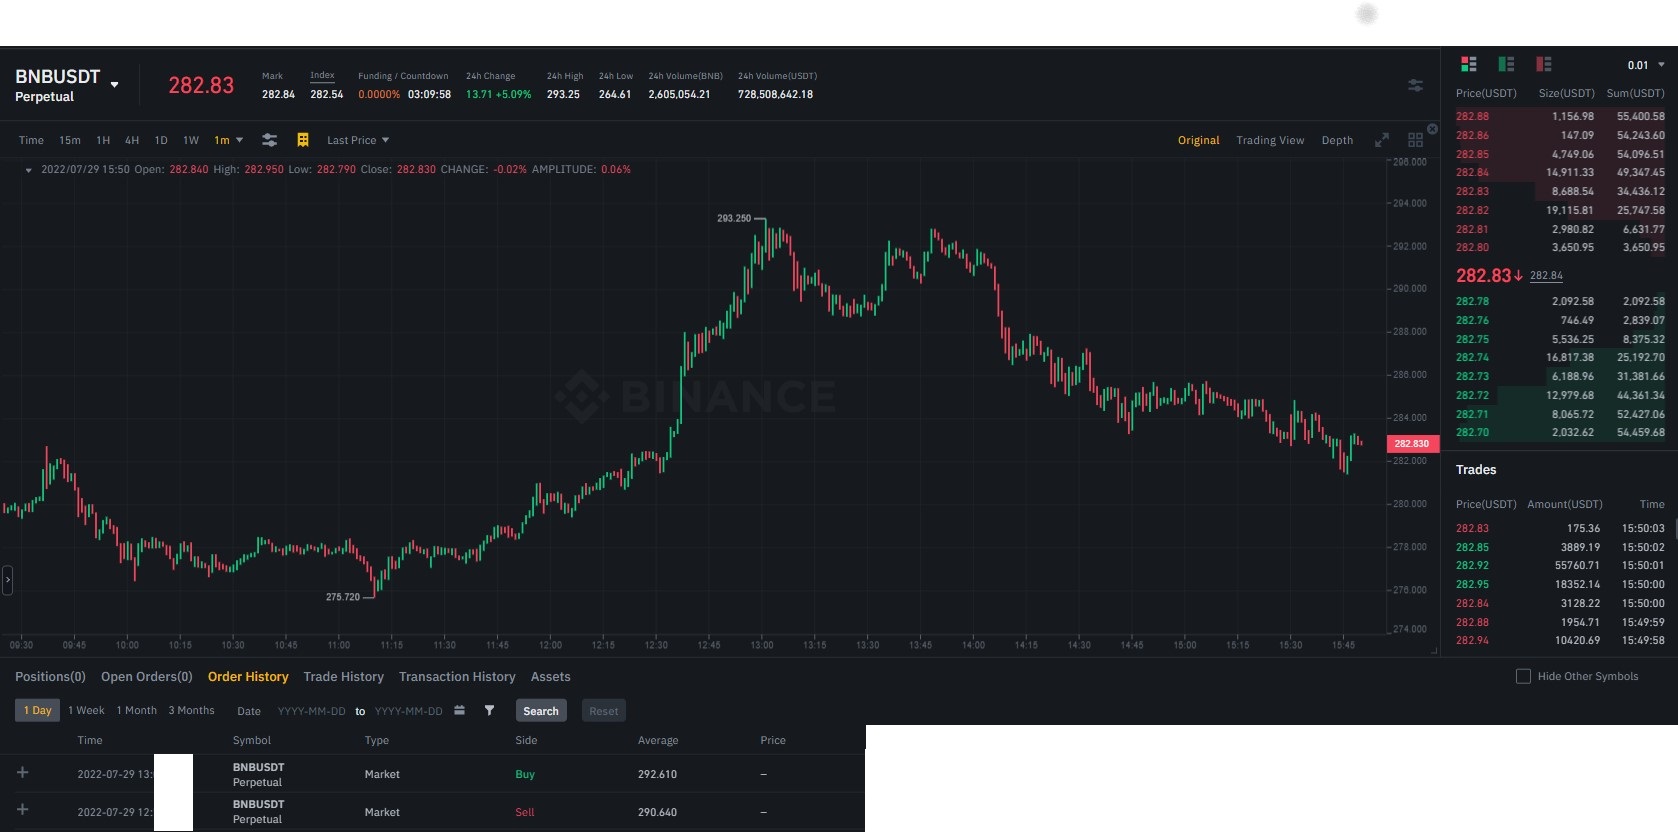This screenshot has height=832, width=1678.
Task: Open the multi-chart grid layout icon
Action: (x=1415, y=140)
